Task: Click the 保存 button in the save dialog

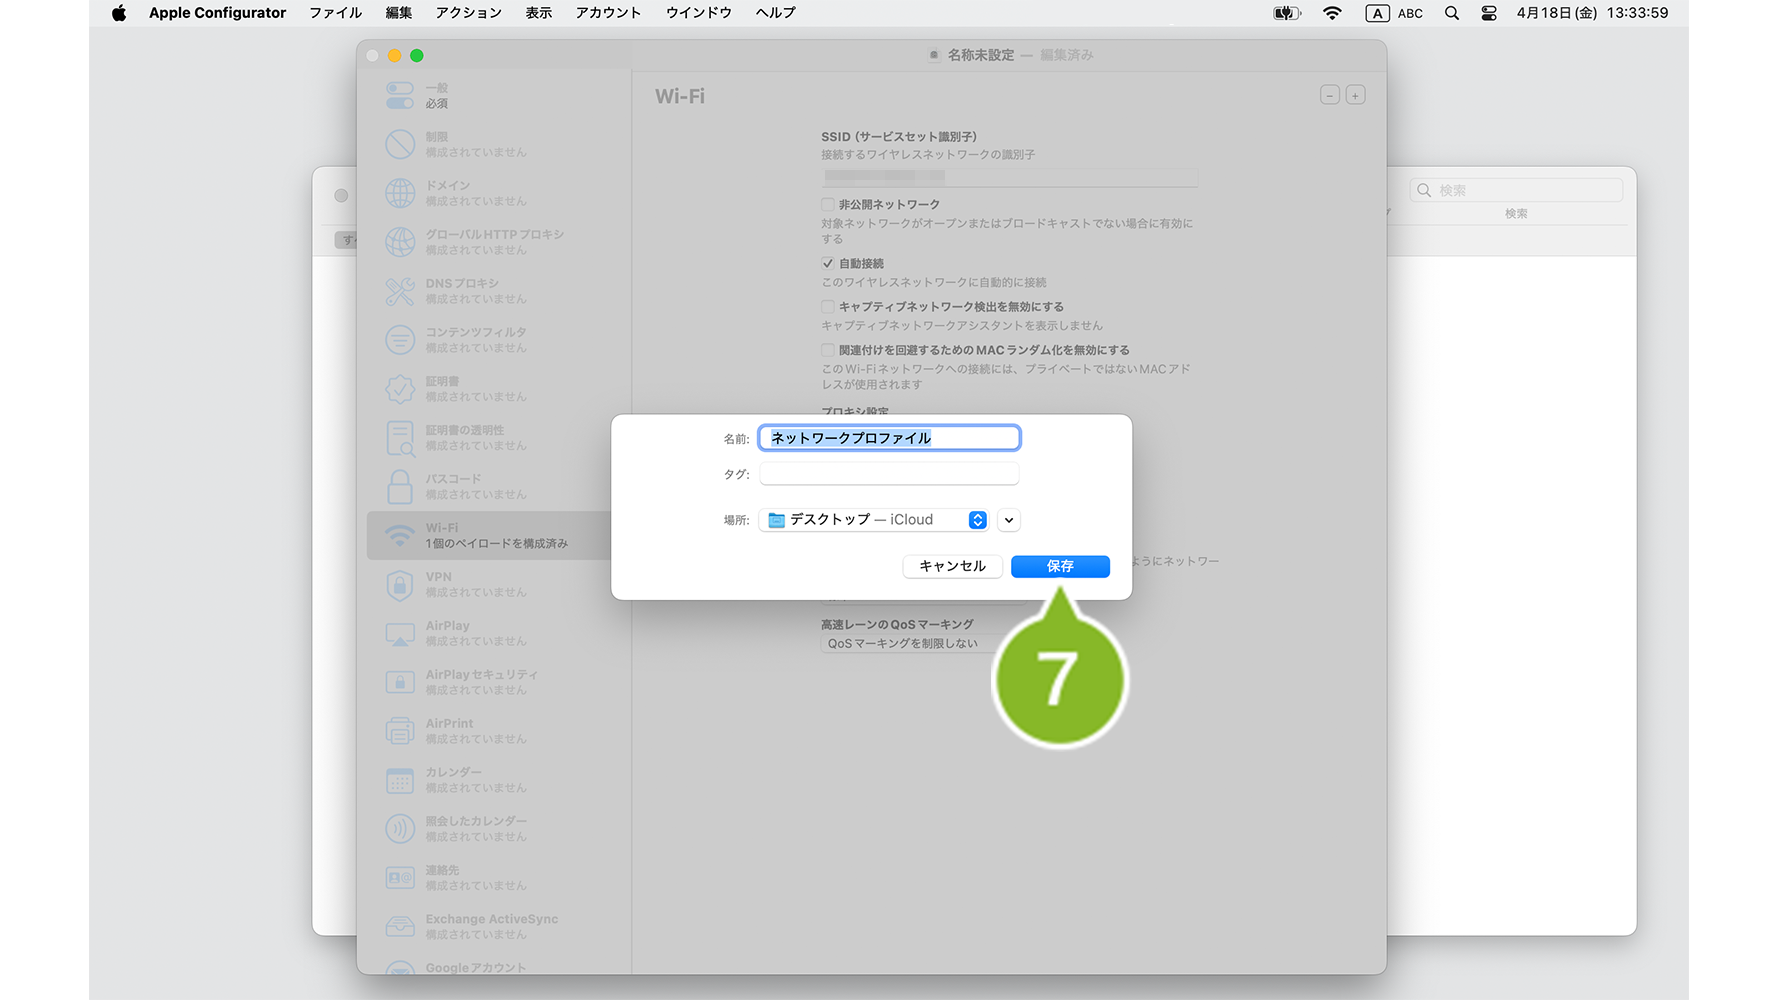Action: tap(1060, 566)
